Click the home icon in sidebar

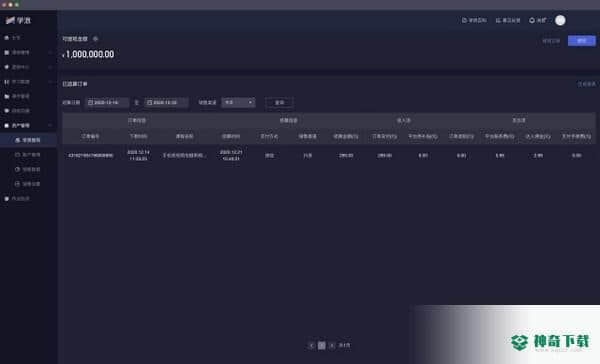tap(7, 38)
